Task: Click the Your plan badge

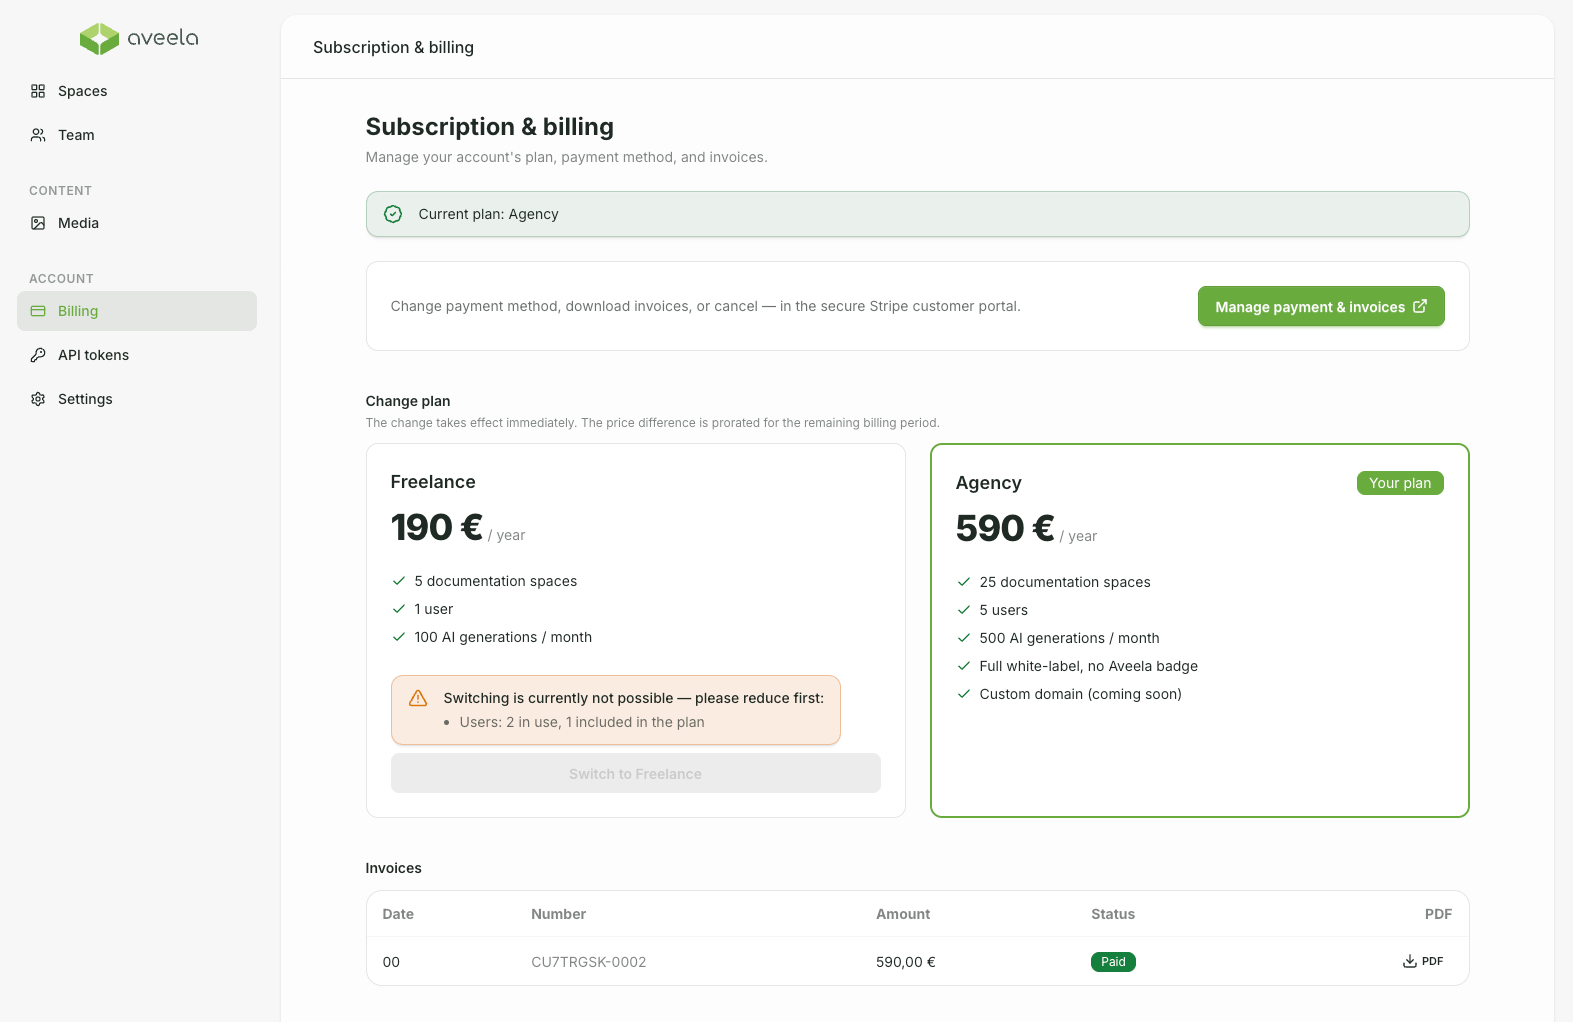Action: coord(1400,483)
